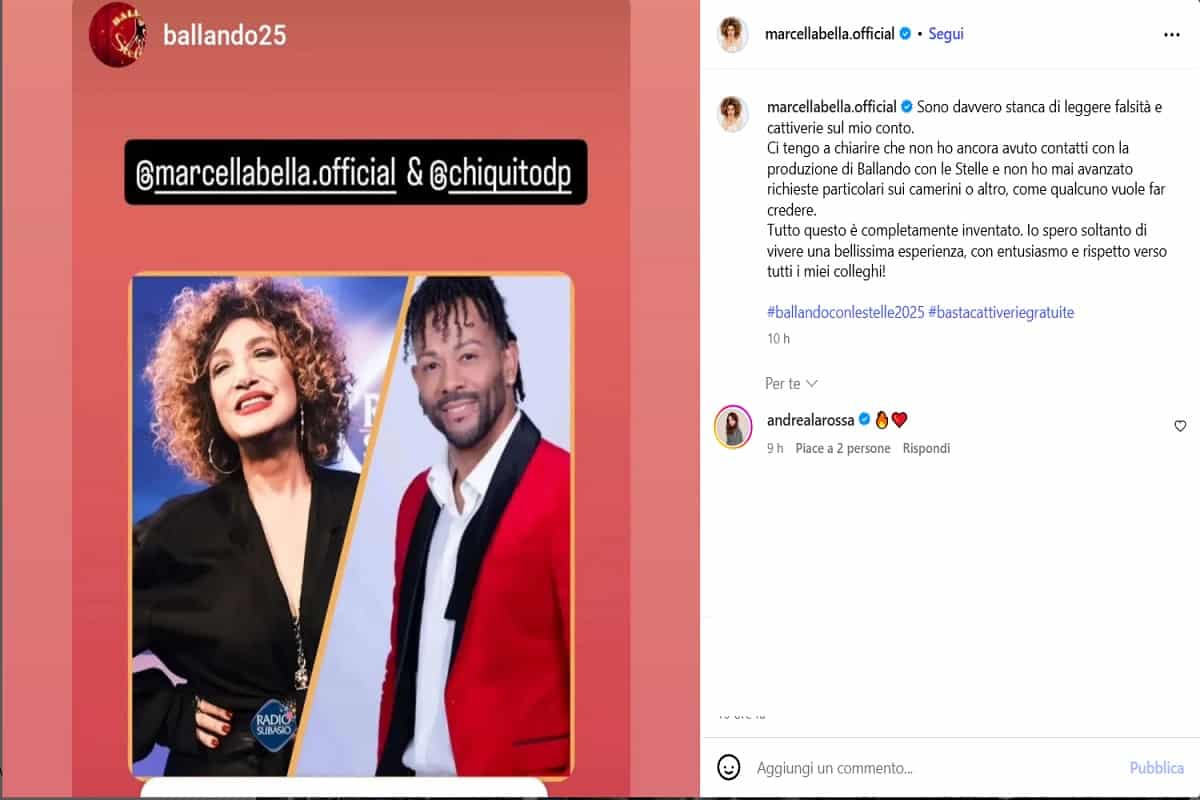This screenshot has width=1200, height=800.
Task: Click verified badge next to header username
Action: coord(905,34)
